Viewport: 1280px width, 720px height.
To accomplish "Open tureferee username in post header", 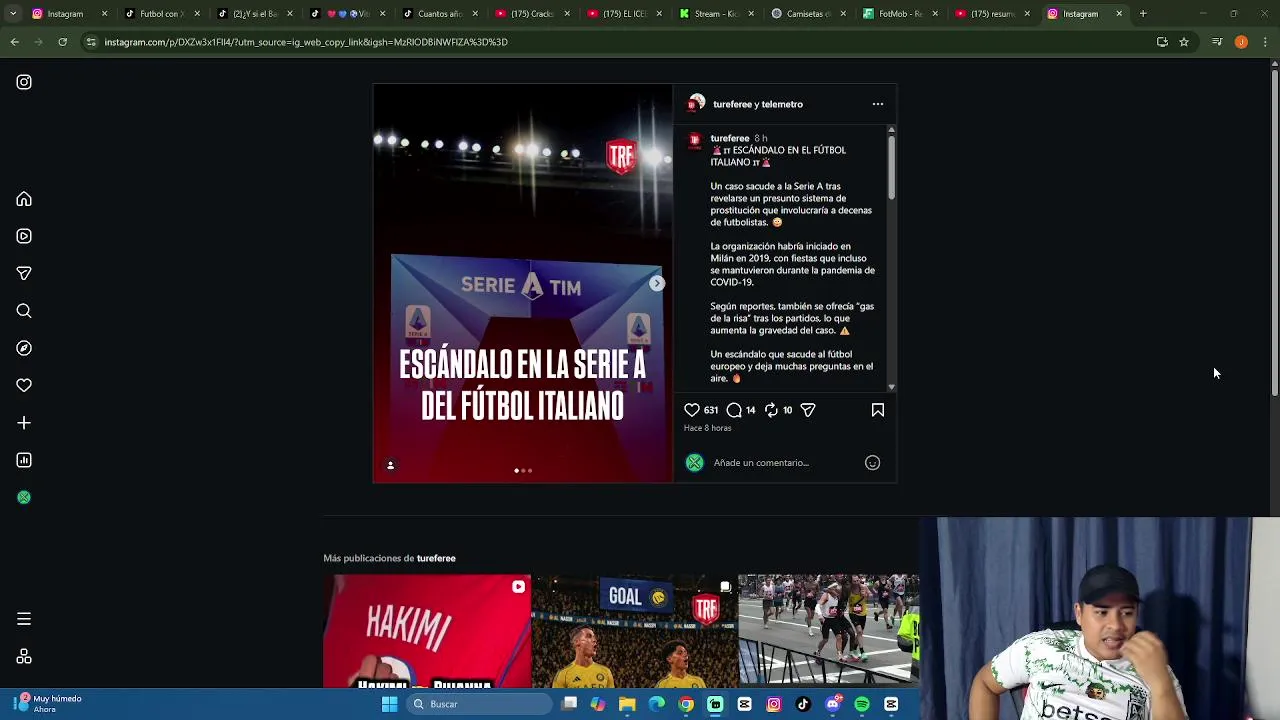I will tap(732, 104).
